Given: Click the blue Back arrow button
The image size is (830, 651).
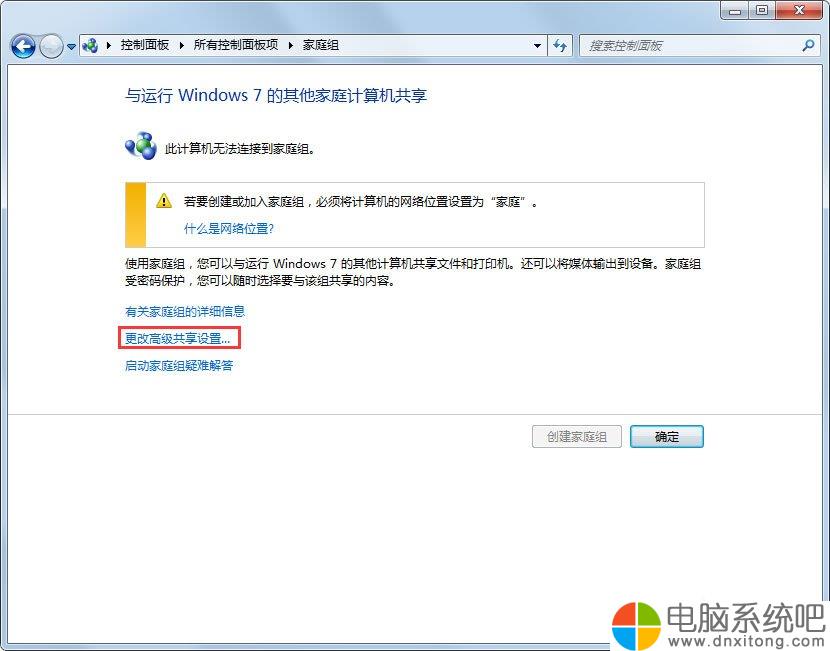Looking at the screenshot, I should [x=23, y=47].
